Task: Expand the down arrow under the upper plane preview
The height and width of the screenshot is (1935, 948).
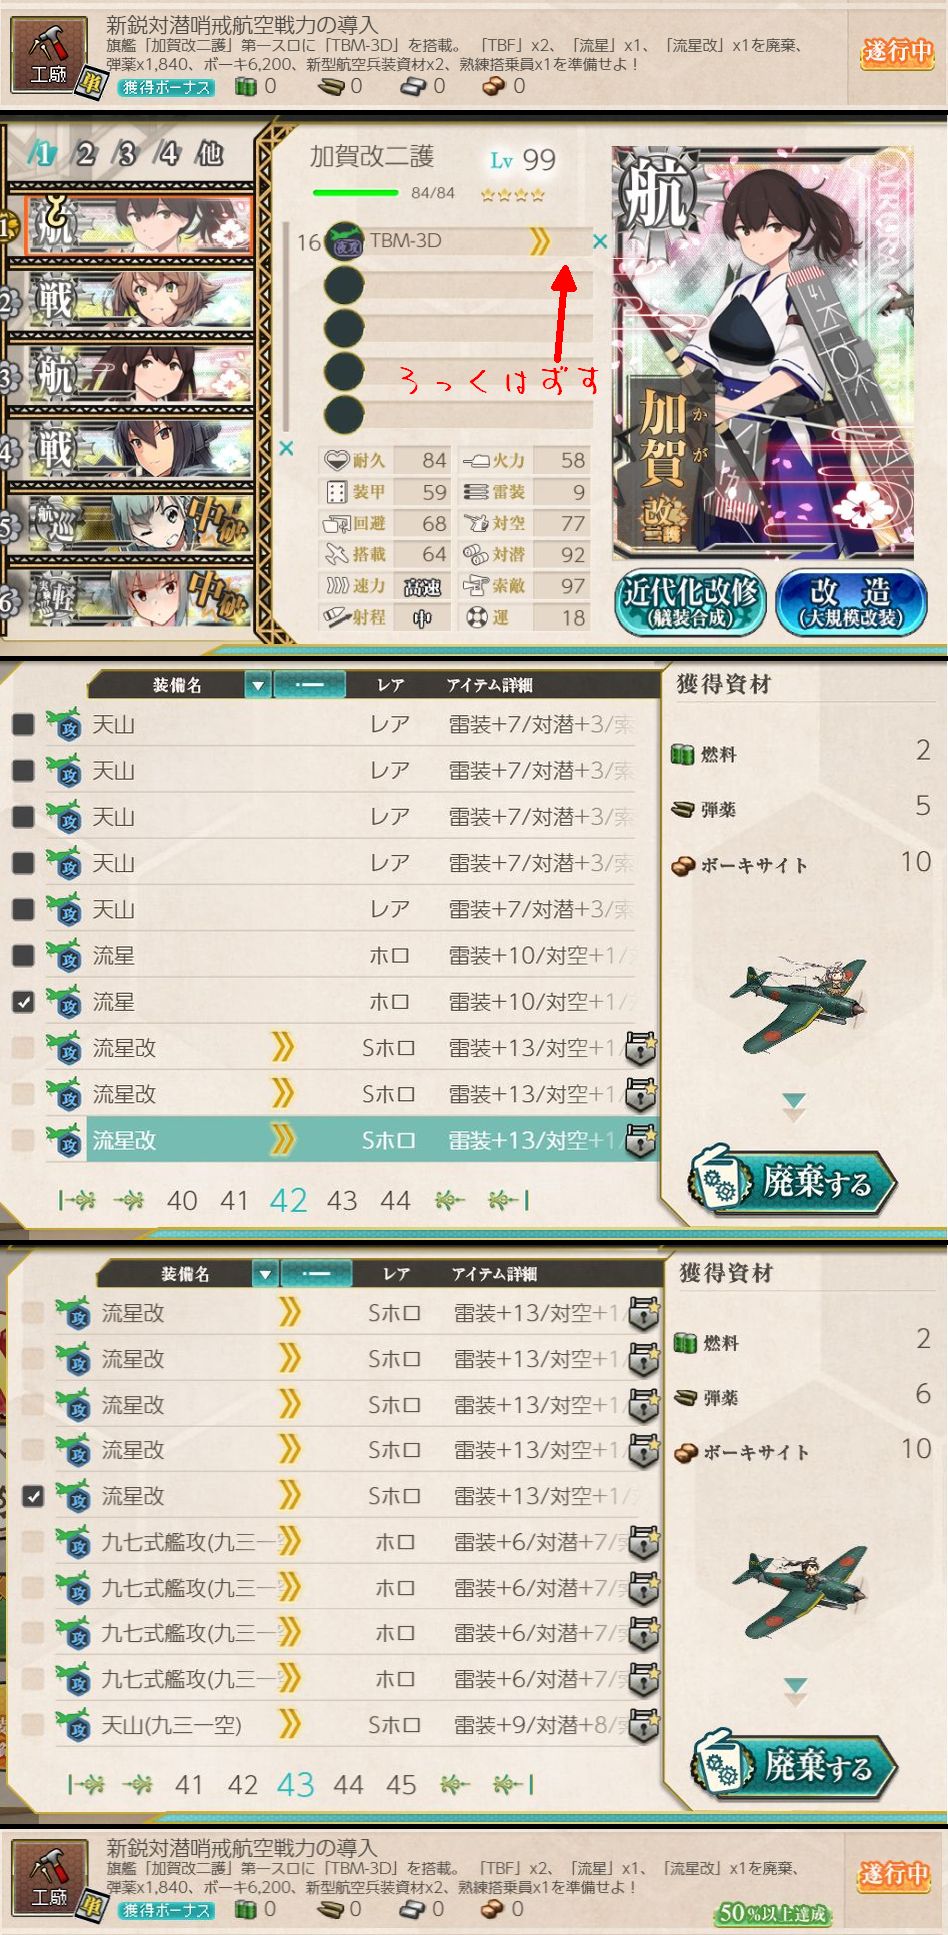Action: (x=794, y=1105)
